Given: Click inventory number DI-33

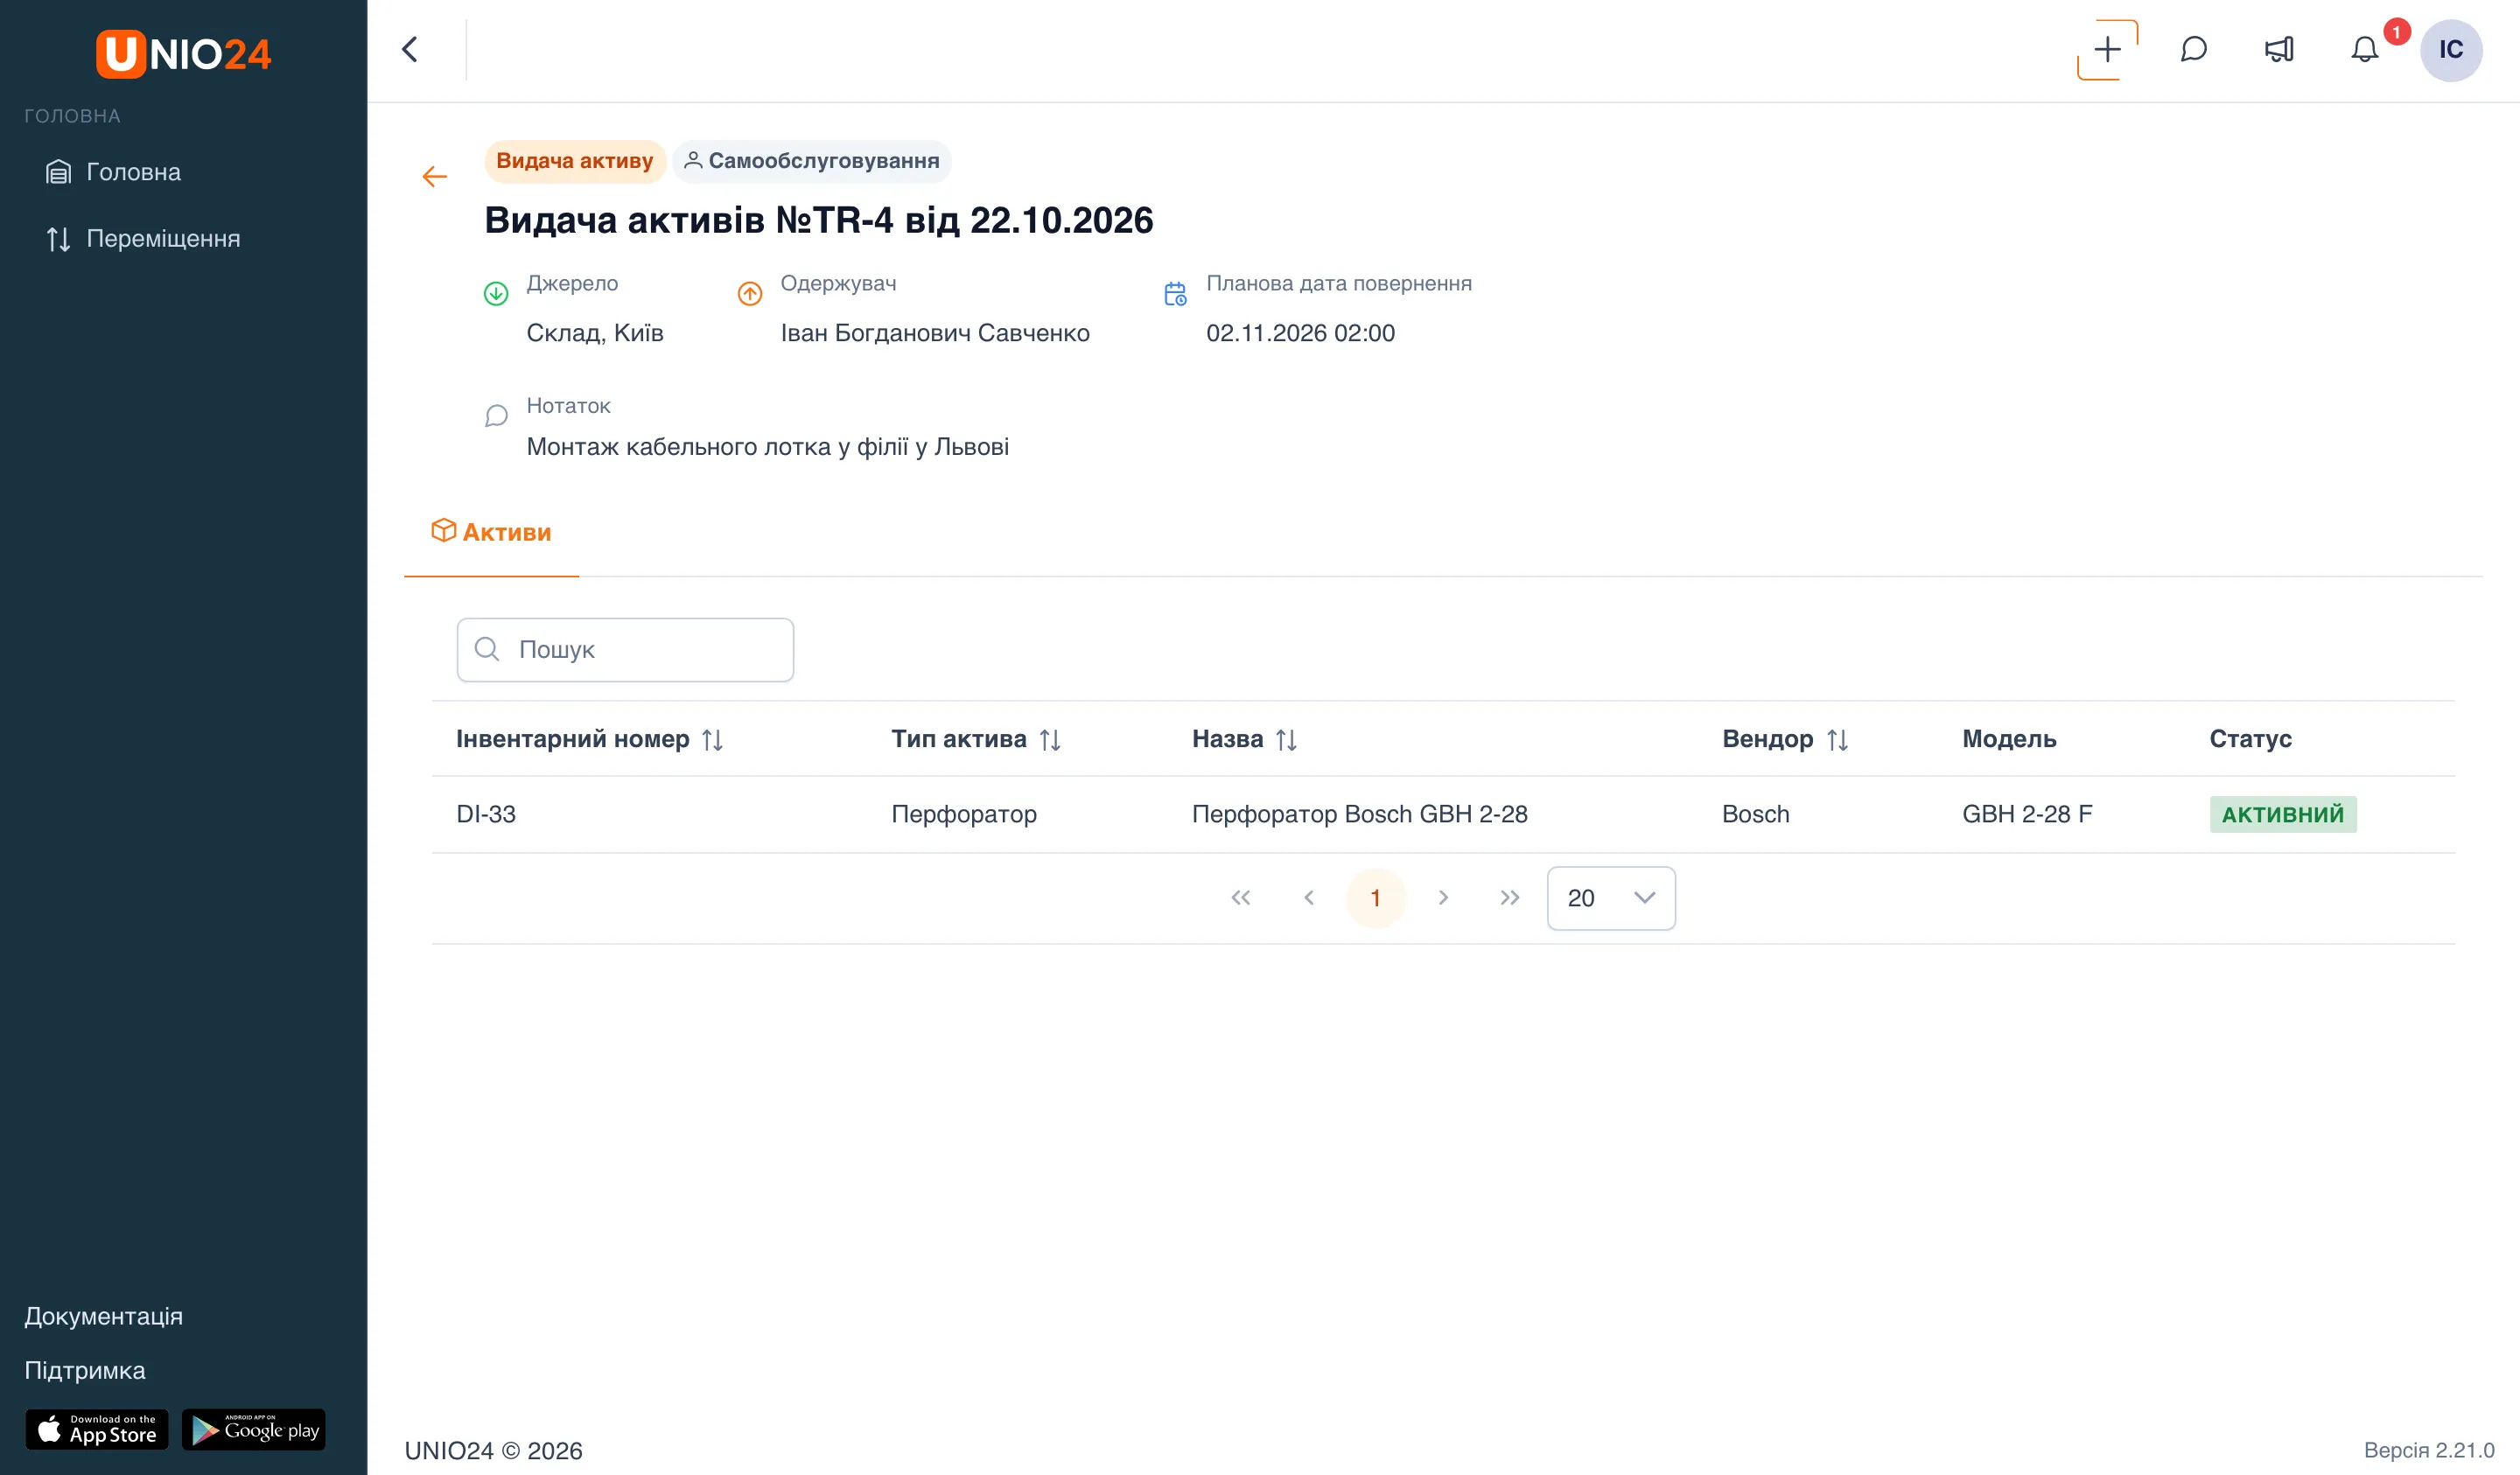Looking at the screenshot, I should (x=486, y=814).
